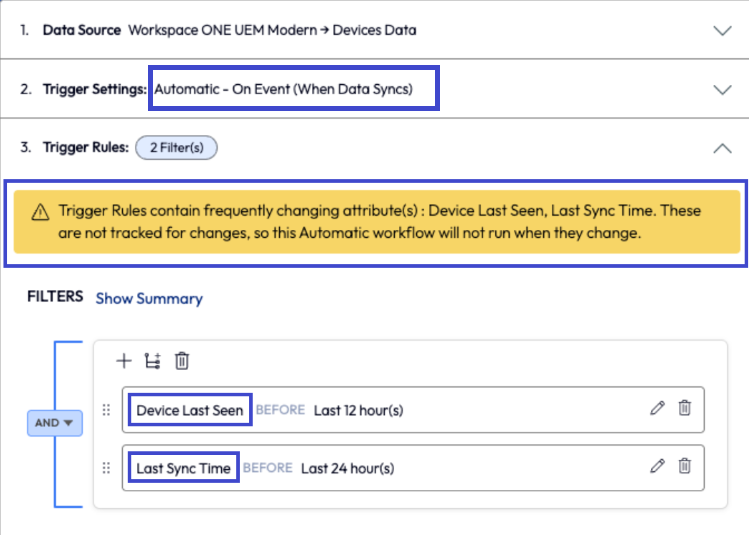
Task: Click Automatic - On Event trigger setting text
Action: pyautogui.click(x=283, y=89)
